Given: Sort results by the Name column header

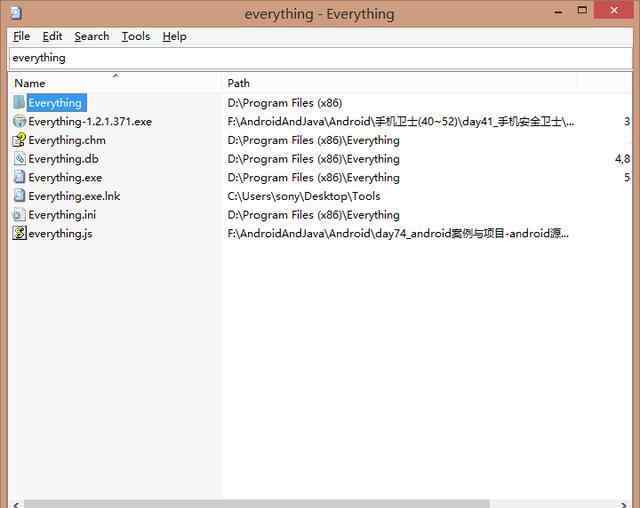Looking at the screenshot, I should coord(114,83).
